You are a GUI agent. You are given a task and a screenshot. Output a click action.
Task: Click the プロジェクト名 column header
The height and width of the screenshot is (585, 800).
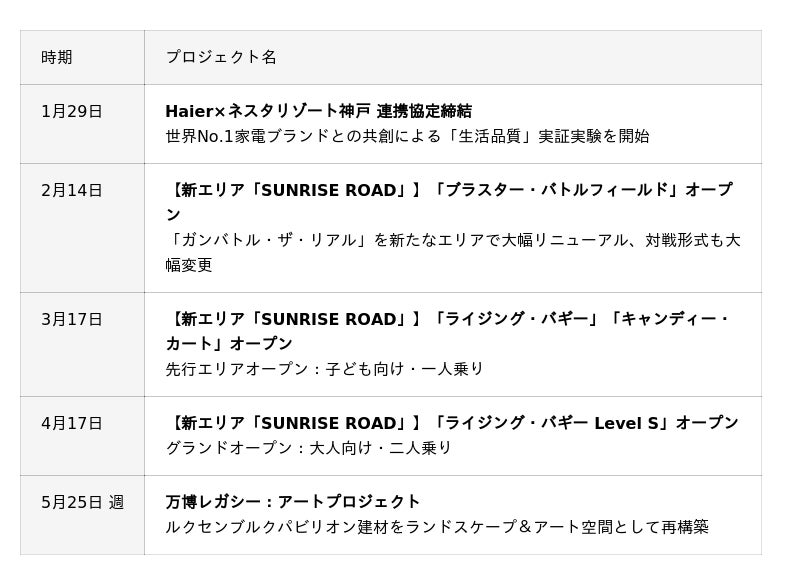click(x=221, y=57)
